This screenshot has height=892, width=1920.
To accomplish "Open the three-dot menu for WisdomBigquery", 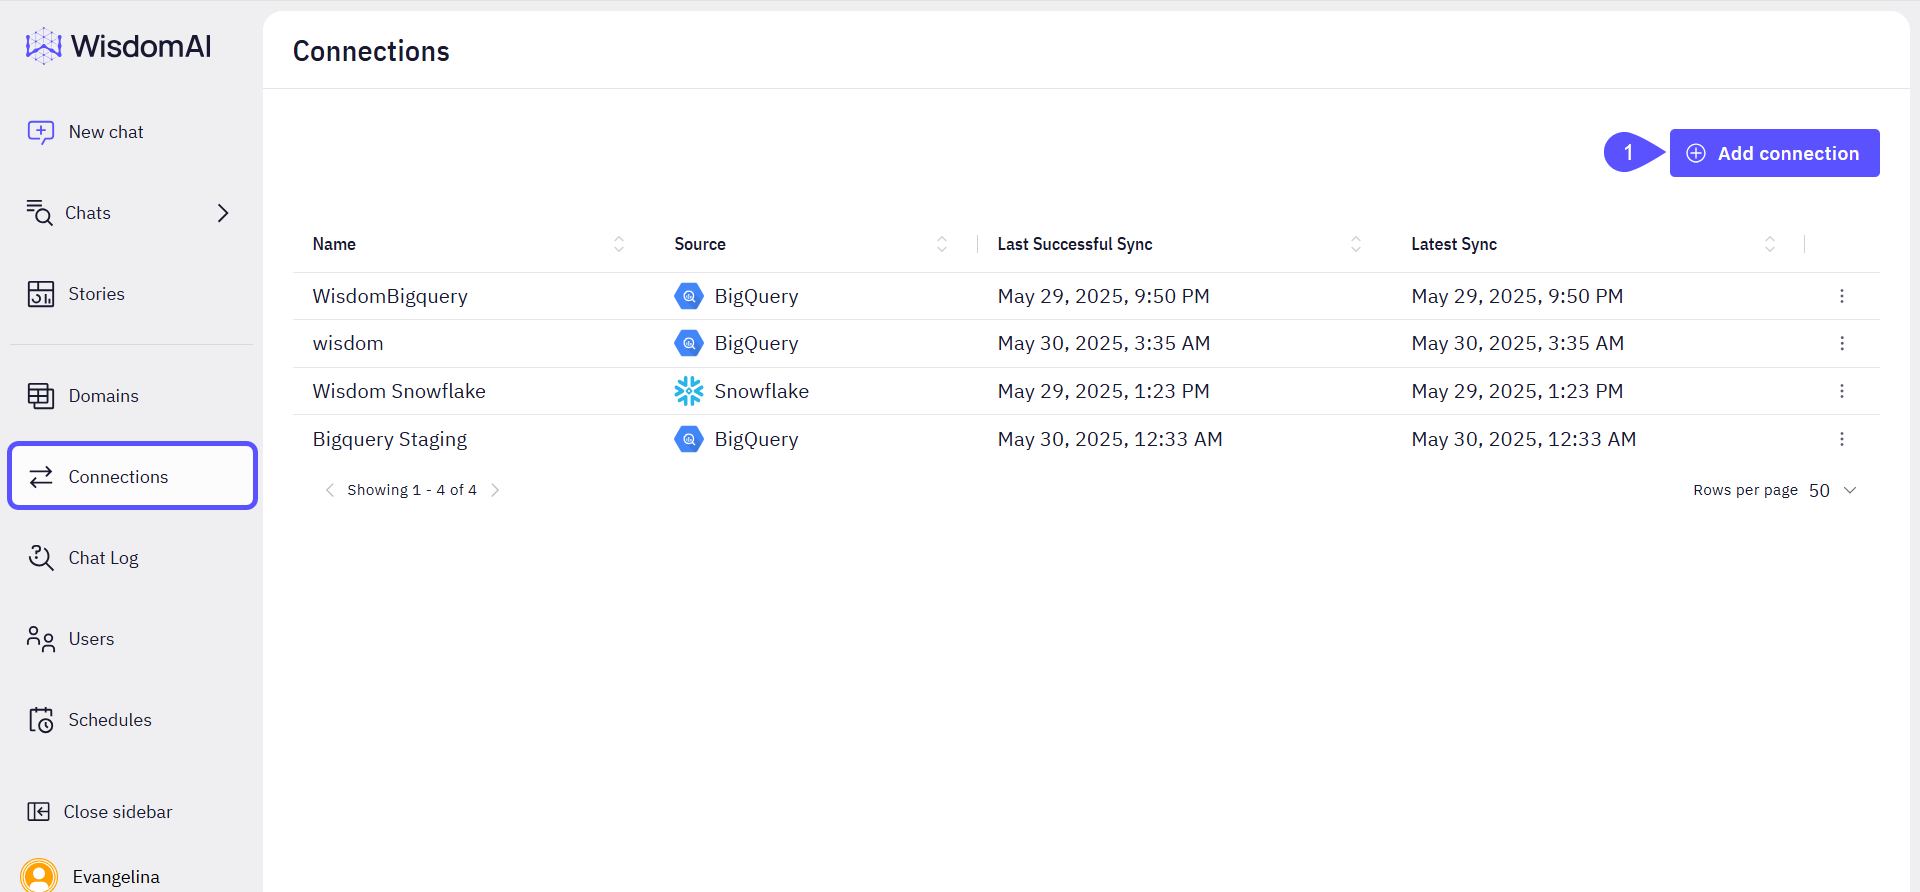I will tap(1842, 296).
